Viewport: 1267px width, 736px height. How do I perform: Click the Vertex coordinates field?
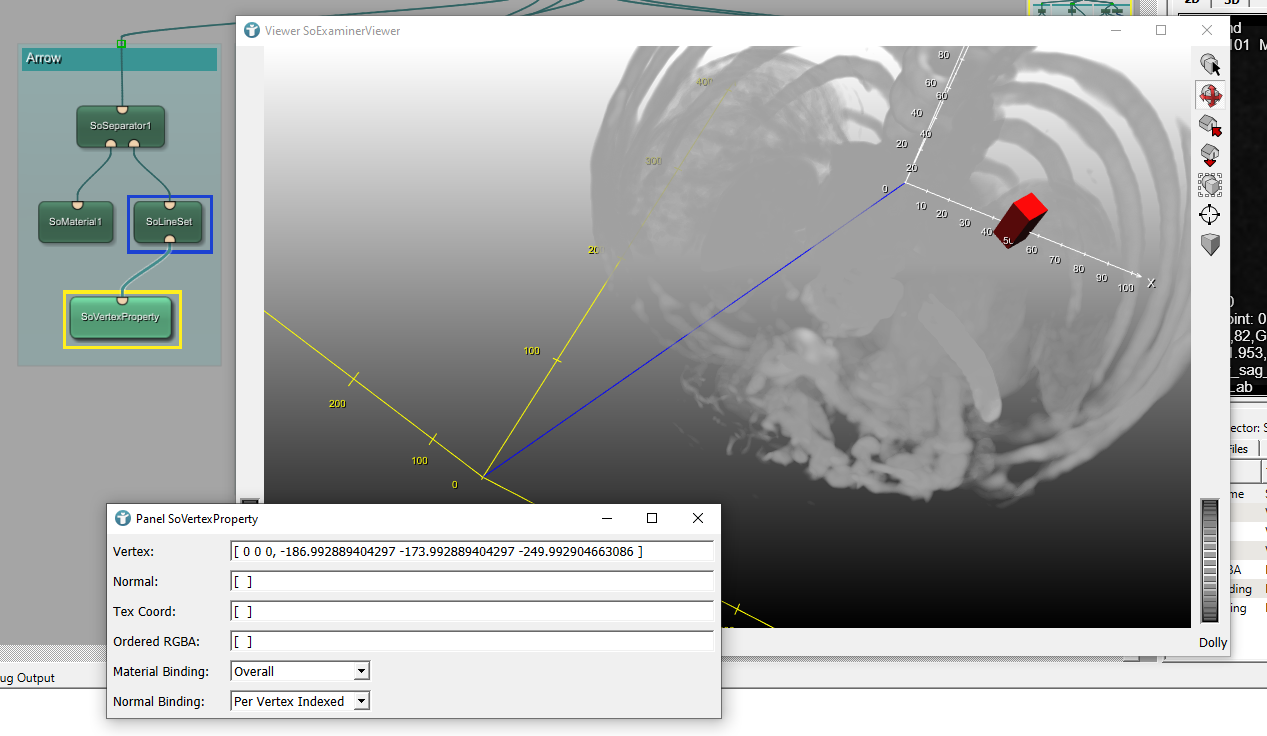click(x=471, y=551)
